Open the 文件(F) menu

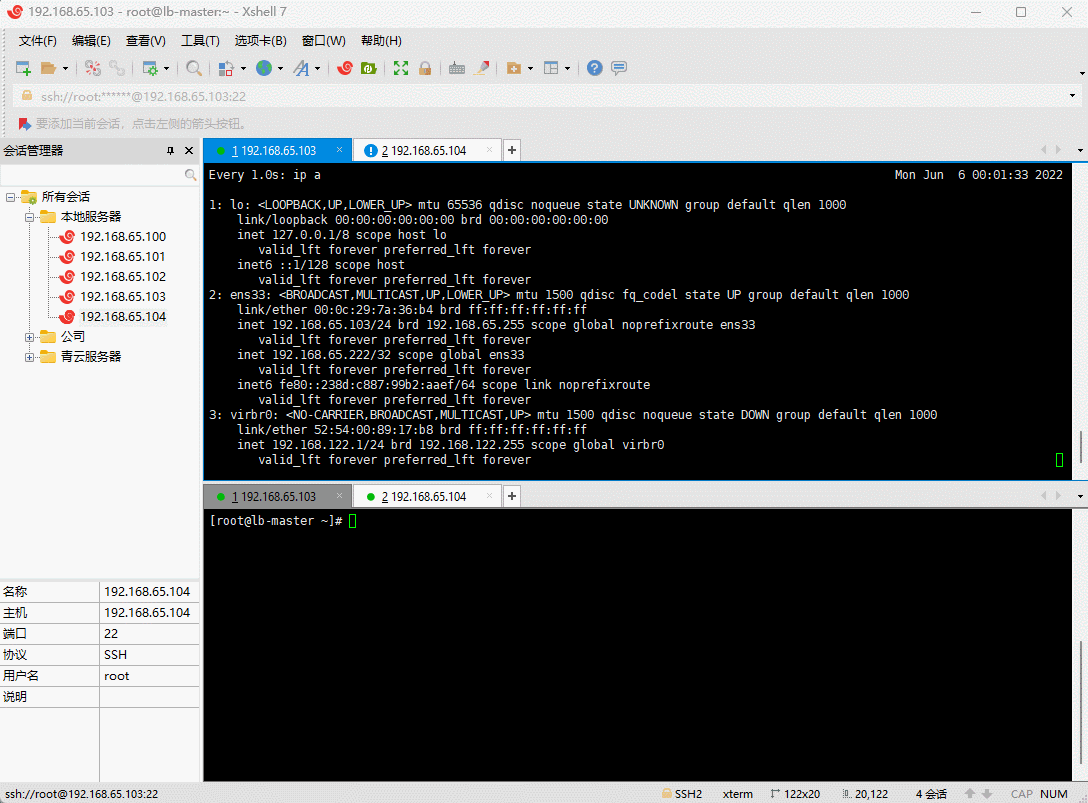coord(37,41)
